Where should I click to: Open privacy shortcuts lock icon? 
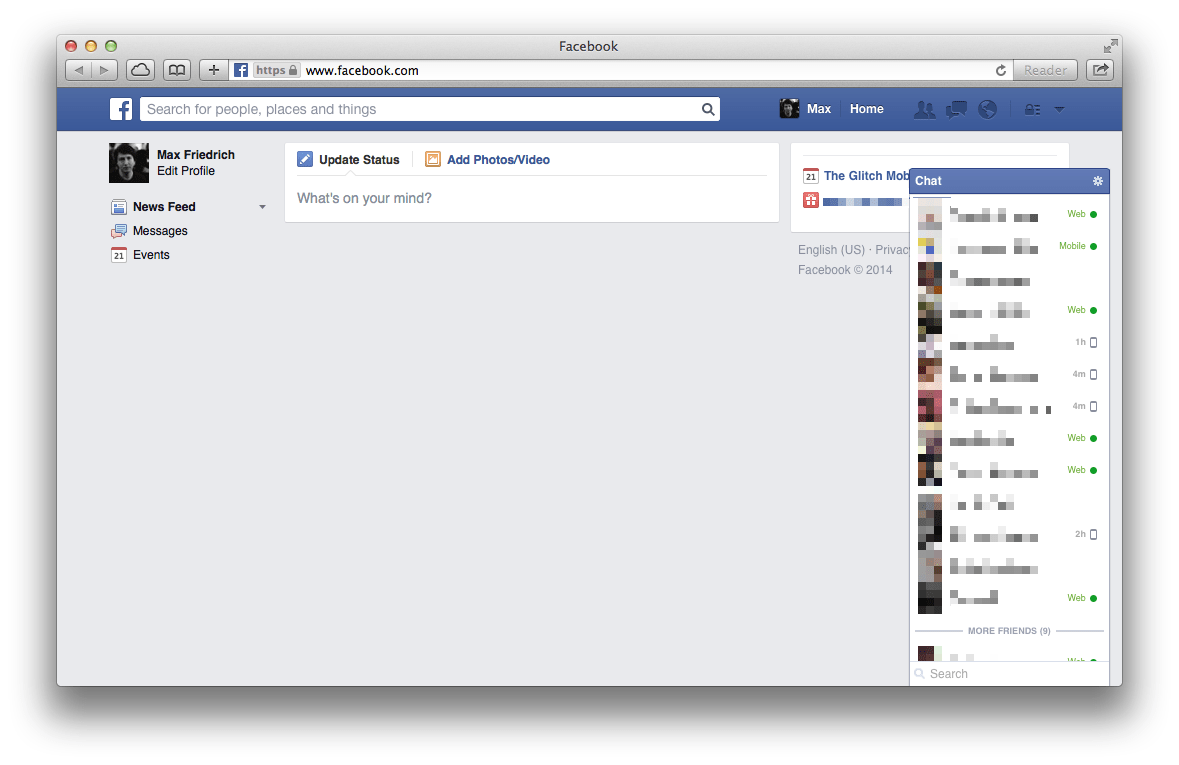click(x=1031, y=109)
